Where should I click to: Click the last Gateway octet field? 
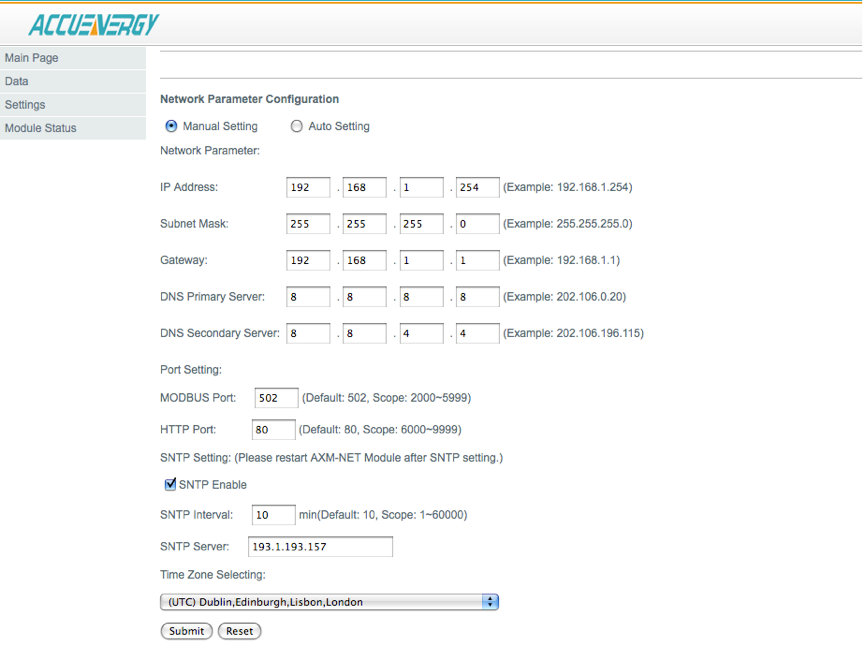click(x=477, y=261)
